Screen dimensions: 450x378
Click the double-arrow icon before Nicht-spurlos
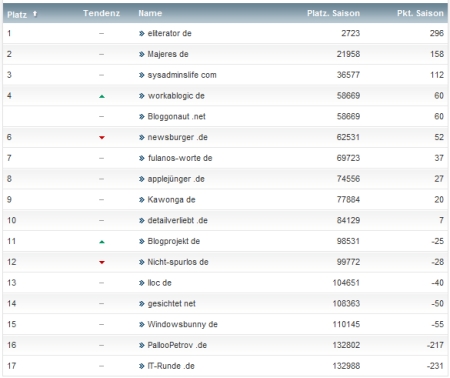pos(142,262)
